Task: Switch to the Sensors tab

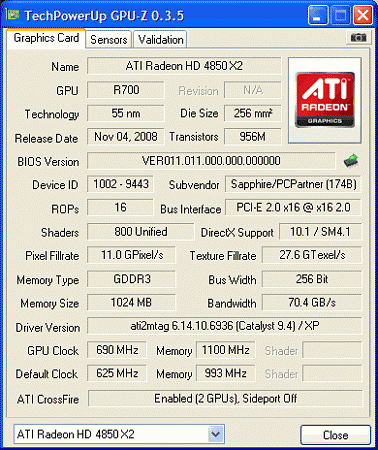Action: click(x=109, y=40)
